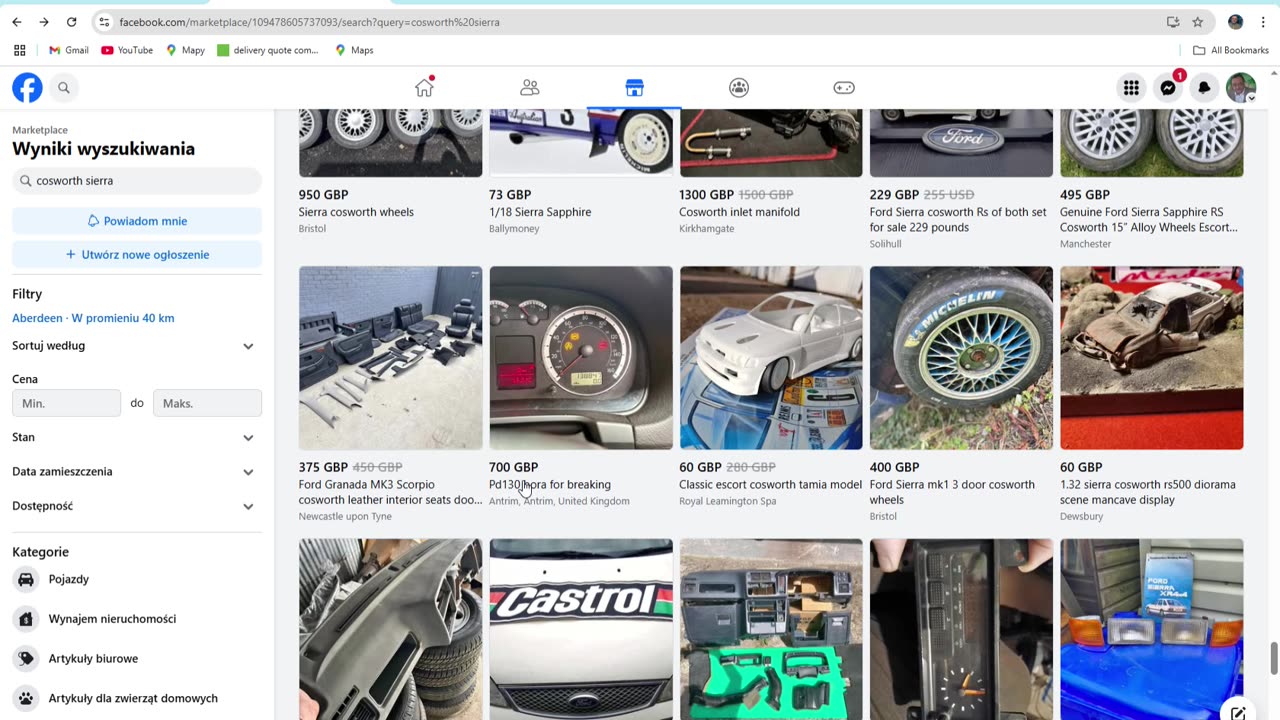The width and height of the screenshot is (1280, 720).
Task: Open the Gaming tab icon
Action: pyautogui.click(x=844, y=88)
